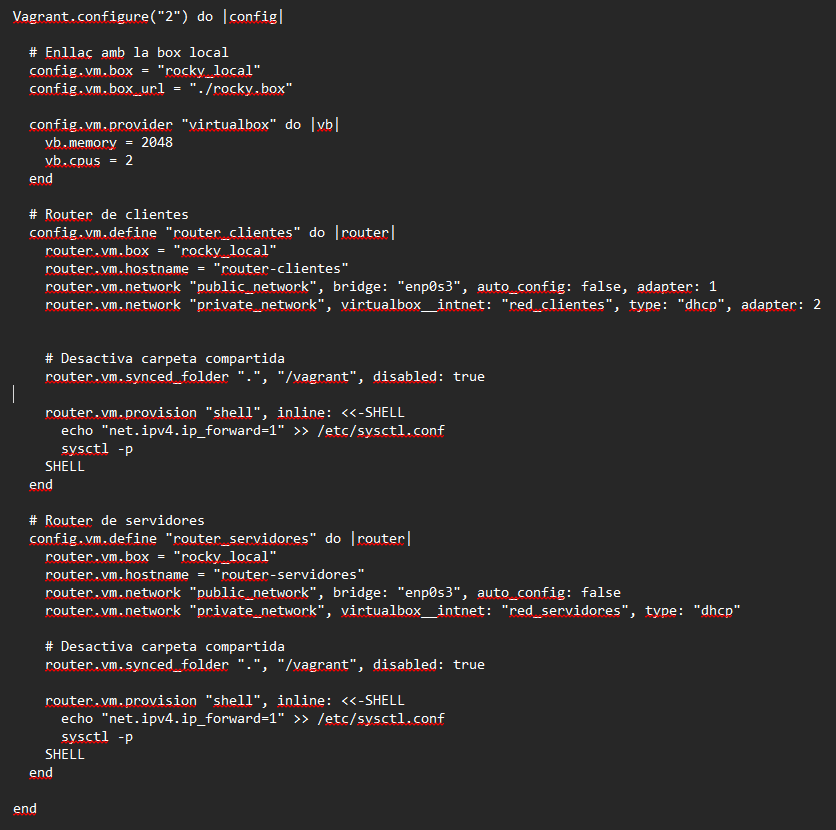Click the blank line with text cursor

14,394
